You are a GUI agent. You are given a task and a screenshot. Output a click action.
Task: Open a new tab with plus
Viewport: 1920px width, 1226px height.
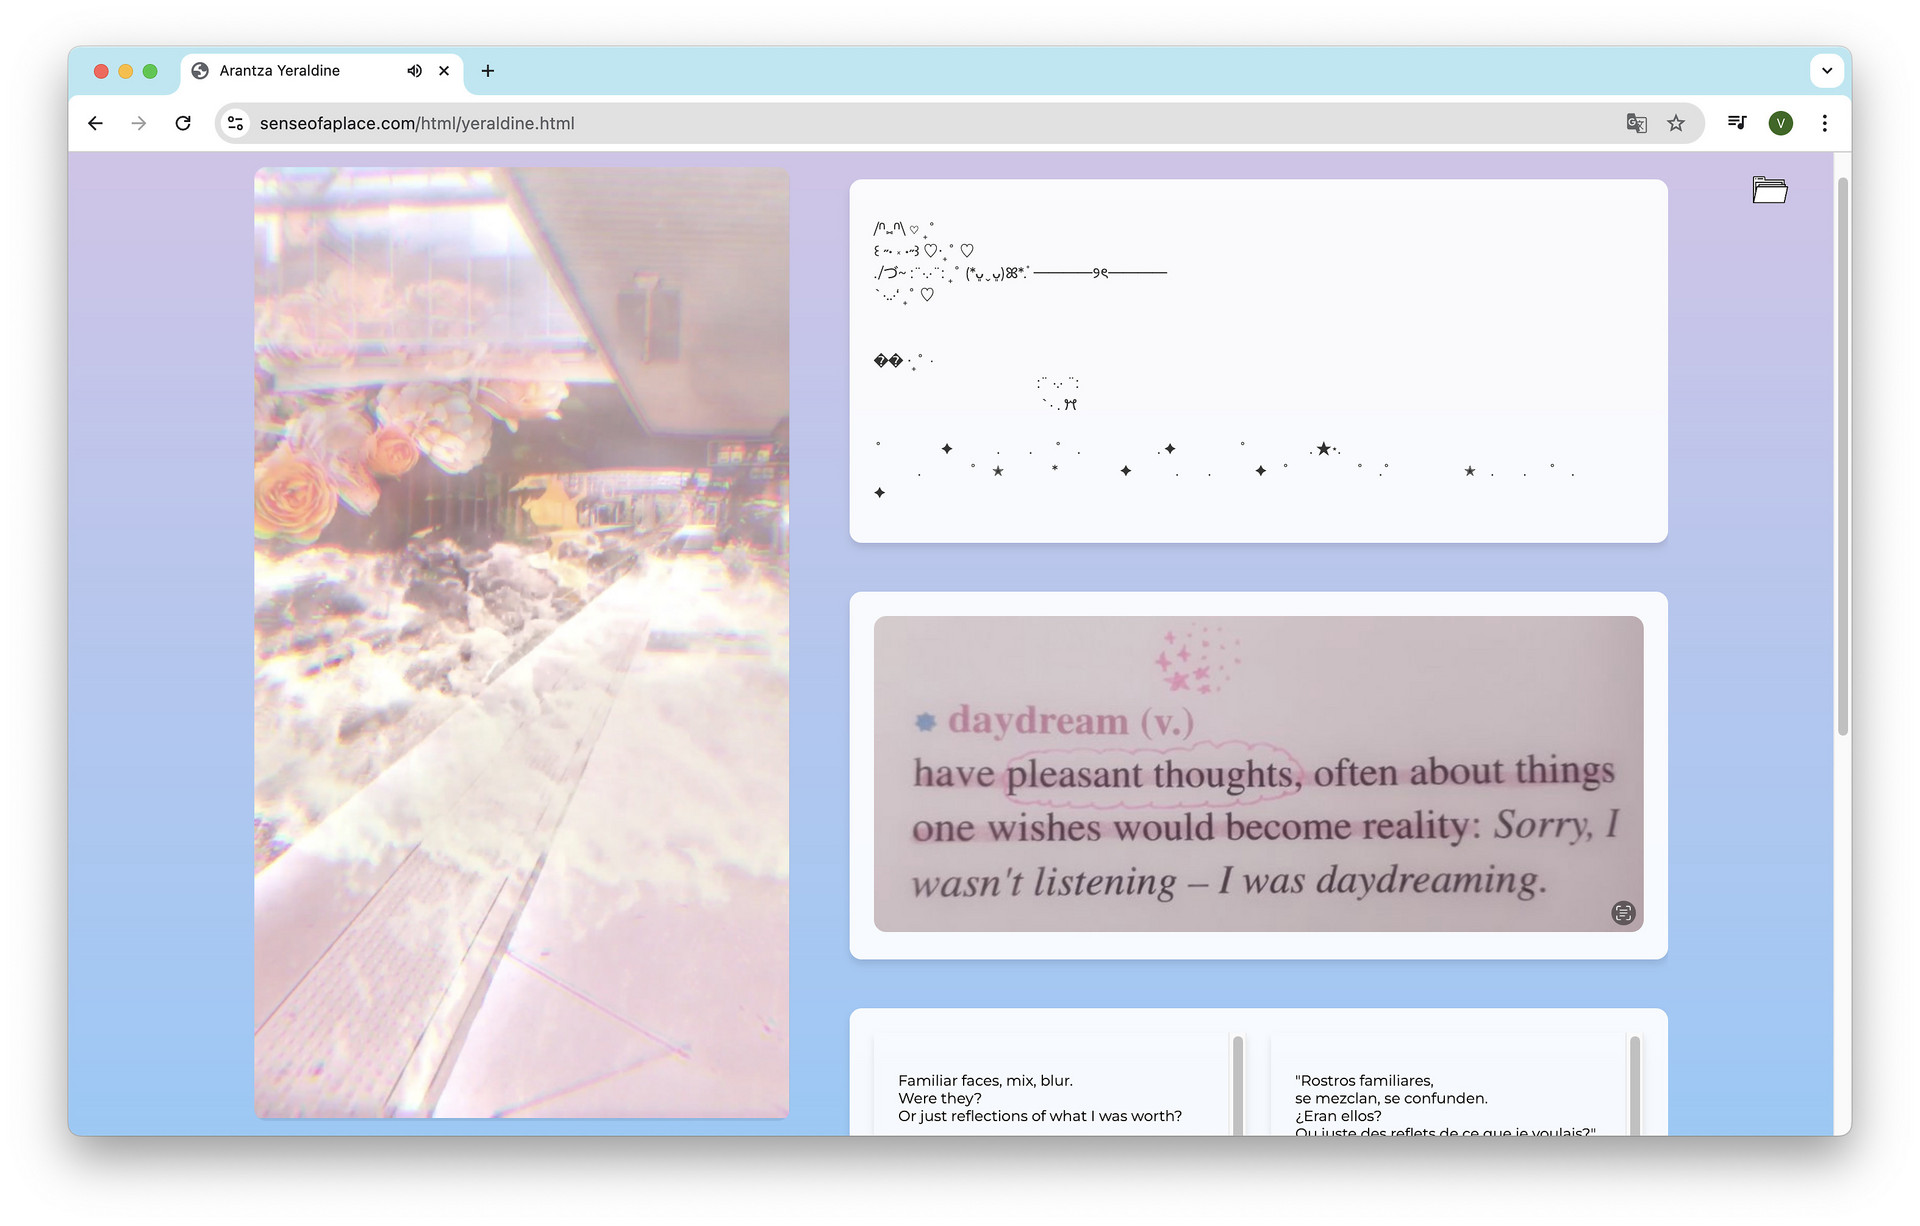coord(488,71)
